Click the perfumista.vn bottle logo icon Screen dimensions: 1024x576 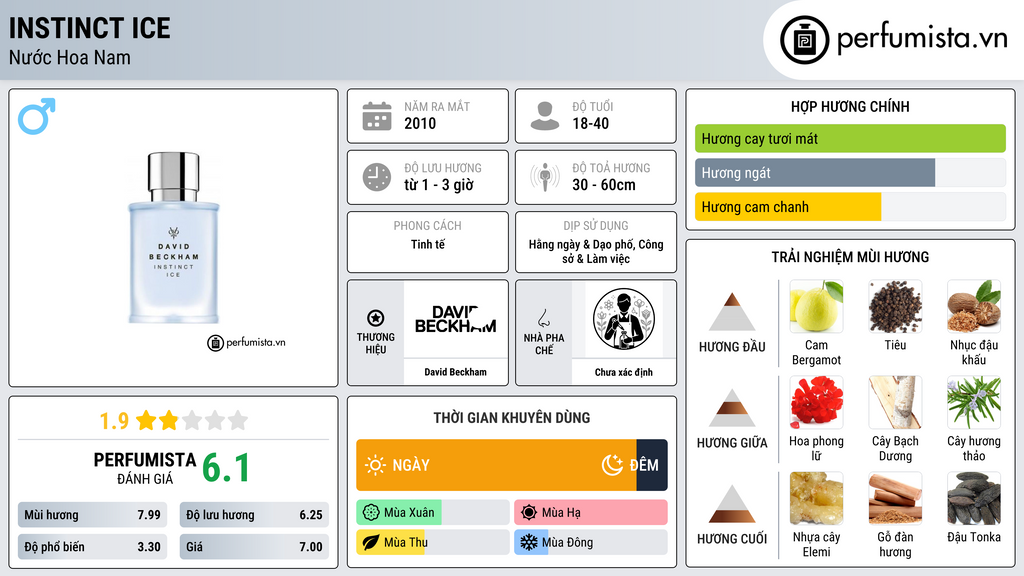click(804, 40)
